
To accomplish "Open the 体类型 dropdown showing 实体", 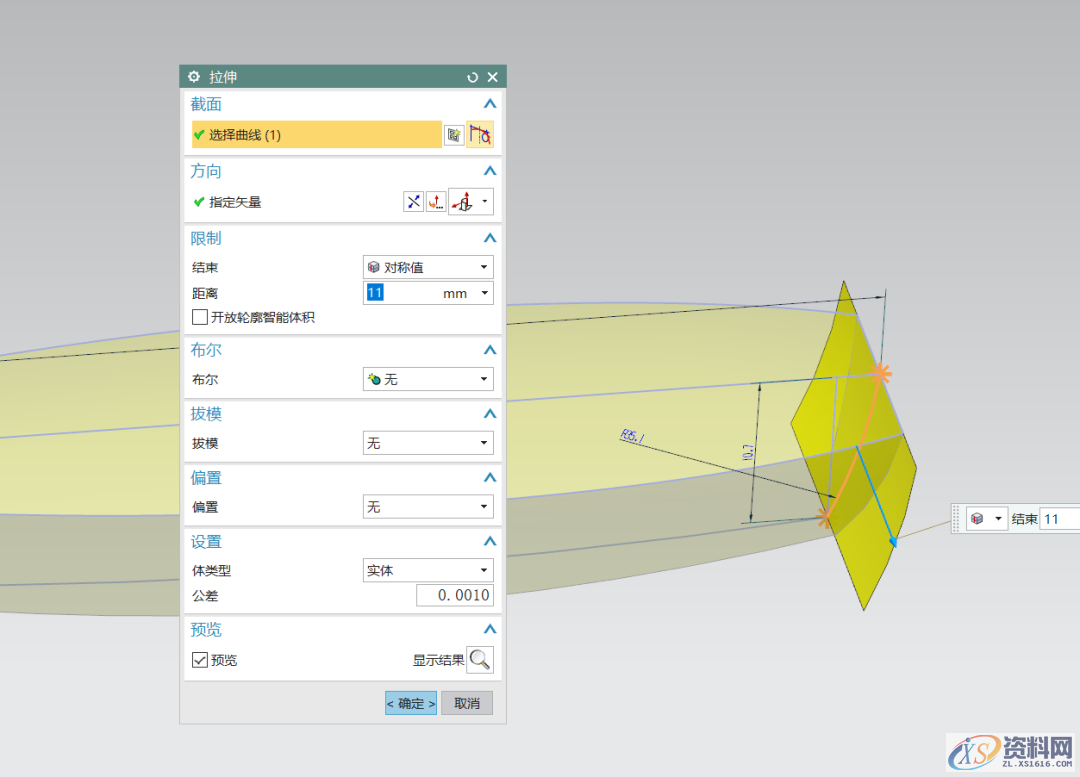I will [x=427, y=570].
